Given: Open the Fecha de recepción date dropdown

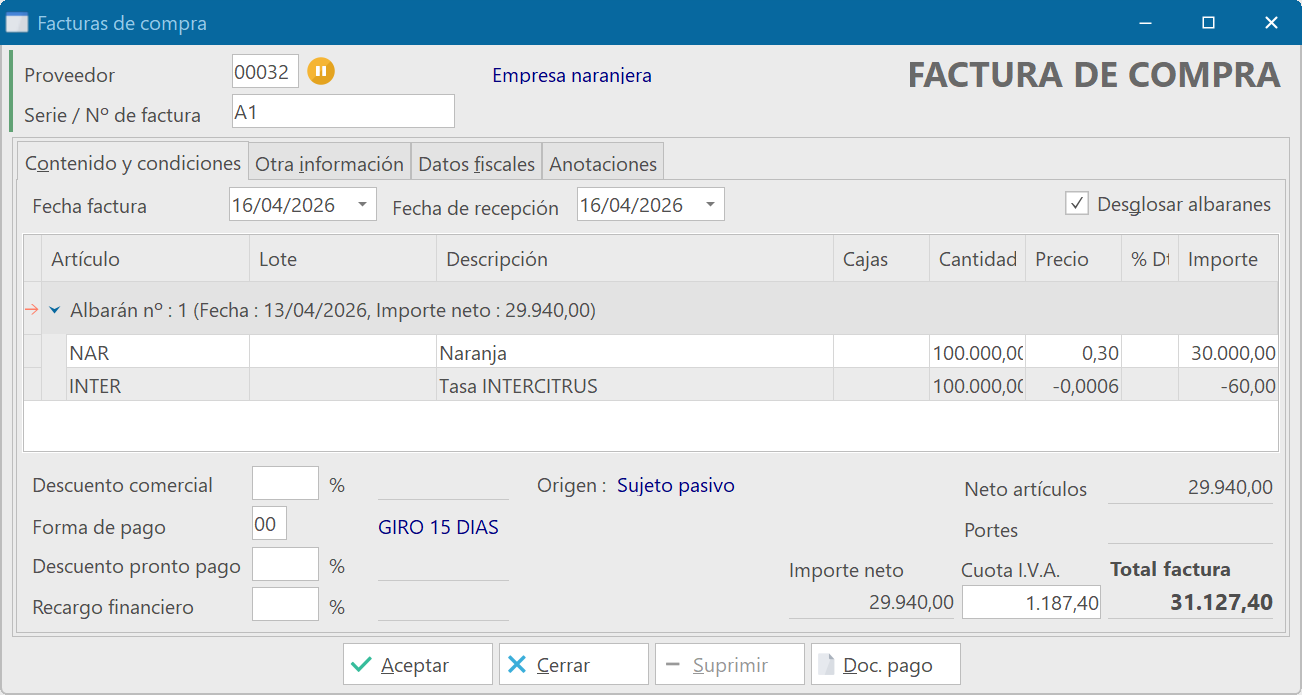Looking at the screenshot, I should (x=710, y=205).
